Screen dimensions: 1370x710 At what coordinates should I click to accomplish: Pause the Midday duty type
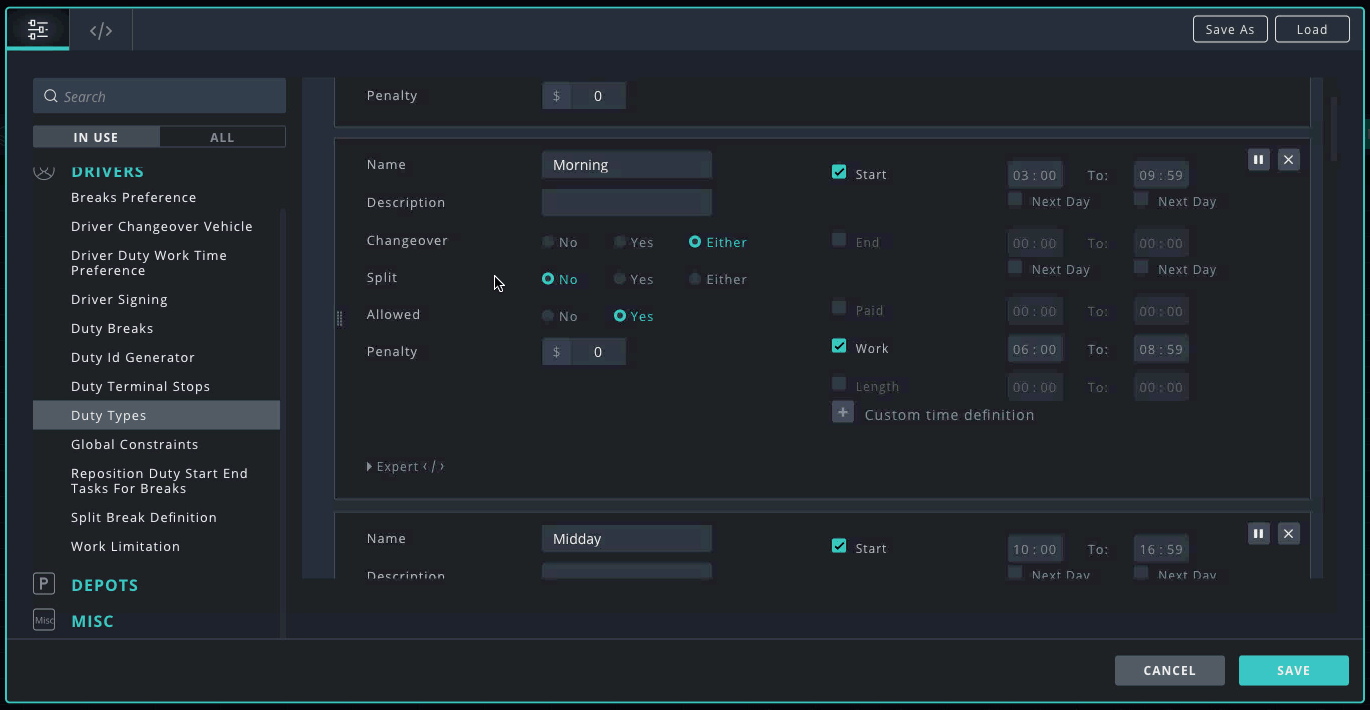(1259, 534)
